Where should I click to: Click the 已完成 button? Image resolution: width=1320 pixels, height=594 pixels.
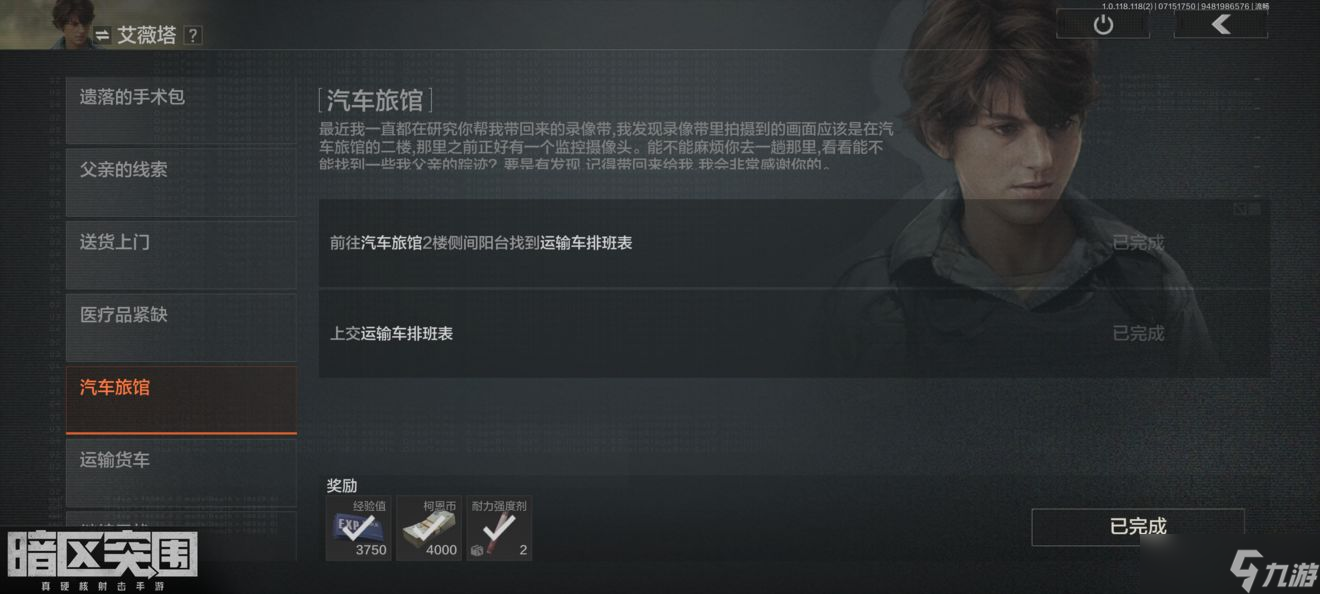1138,527
